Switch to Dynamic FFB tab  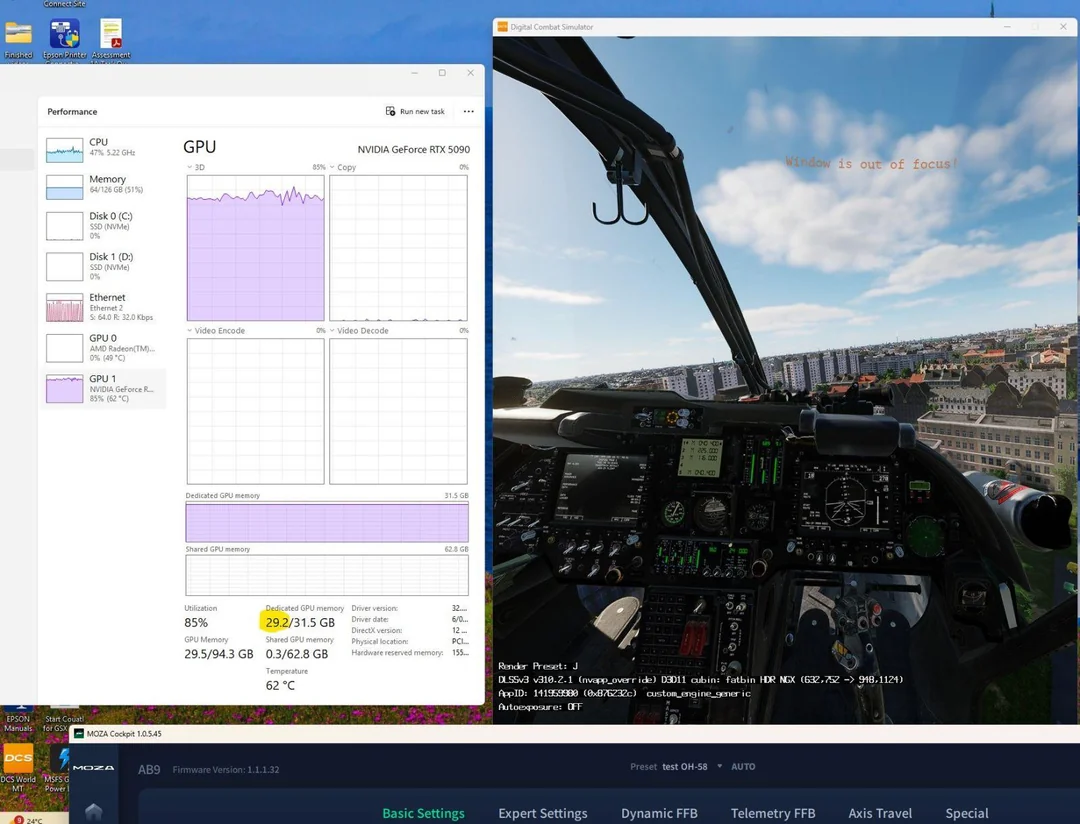pyautogui.click(x=659, y=814)
